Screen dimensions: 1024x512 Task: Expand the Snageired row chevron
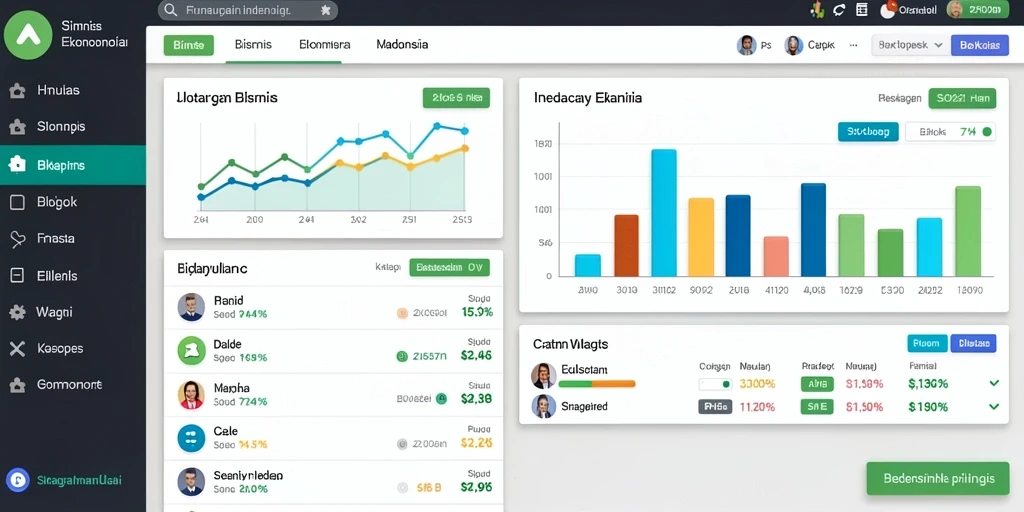[994, 406]
